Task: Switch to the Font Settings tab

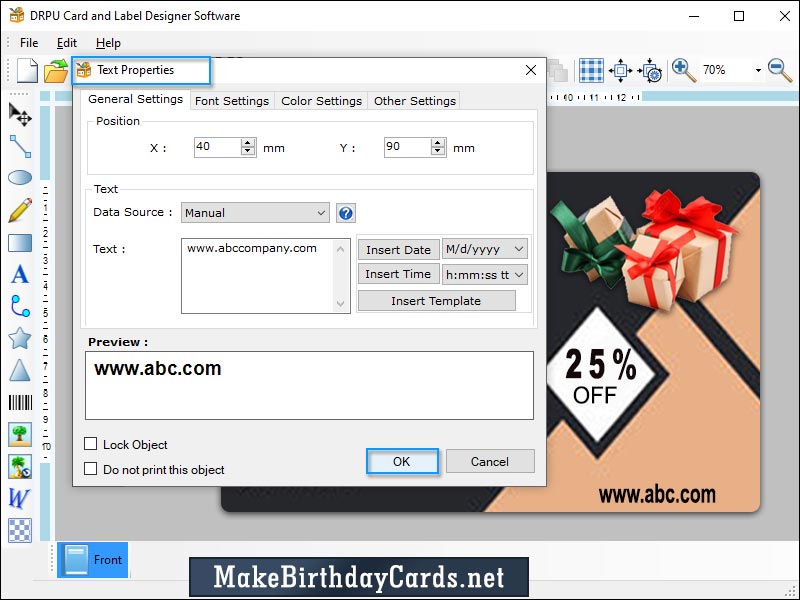Action: pos(231,100)
